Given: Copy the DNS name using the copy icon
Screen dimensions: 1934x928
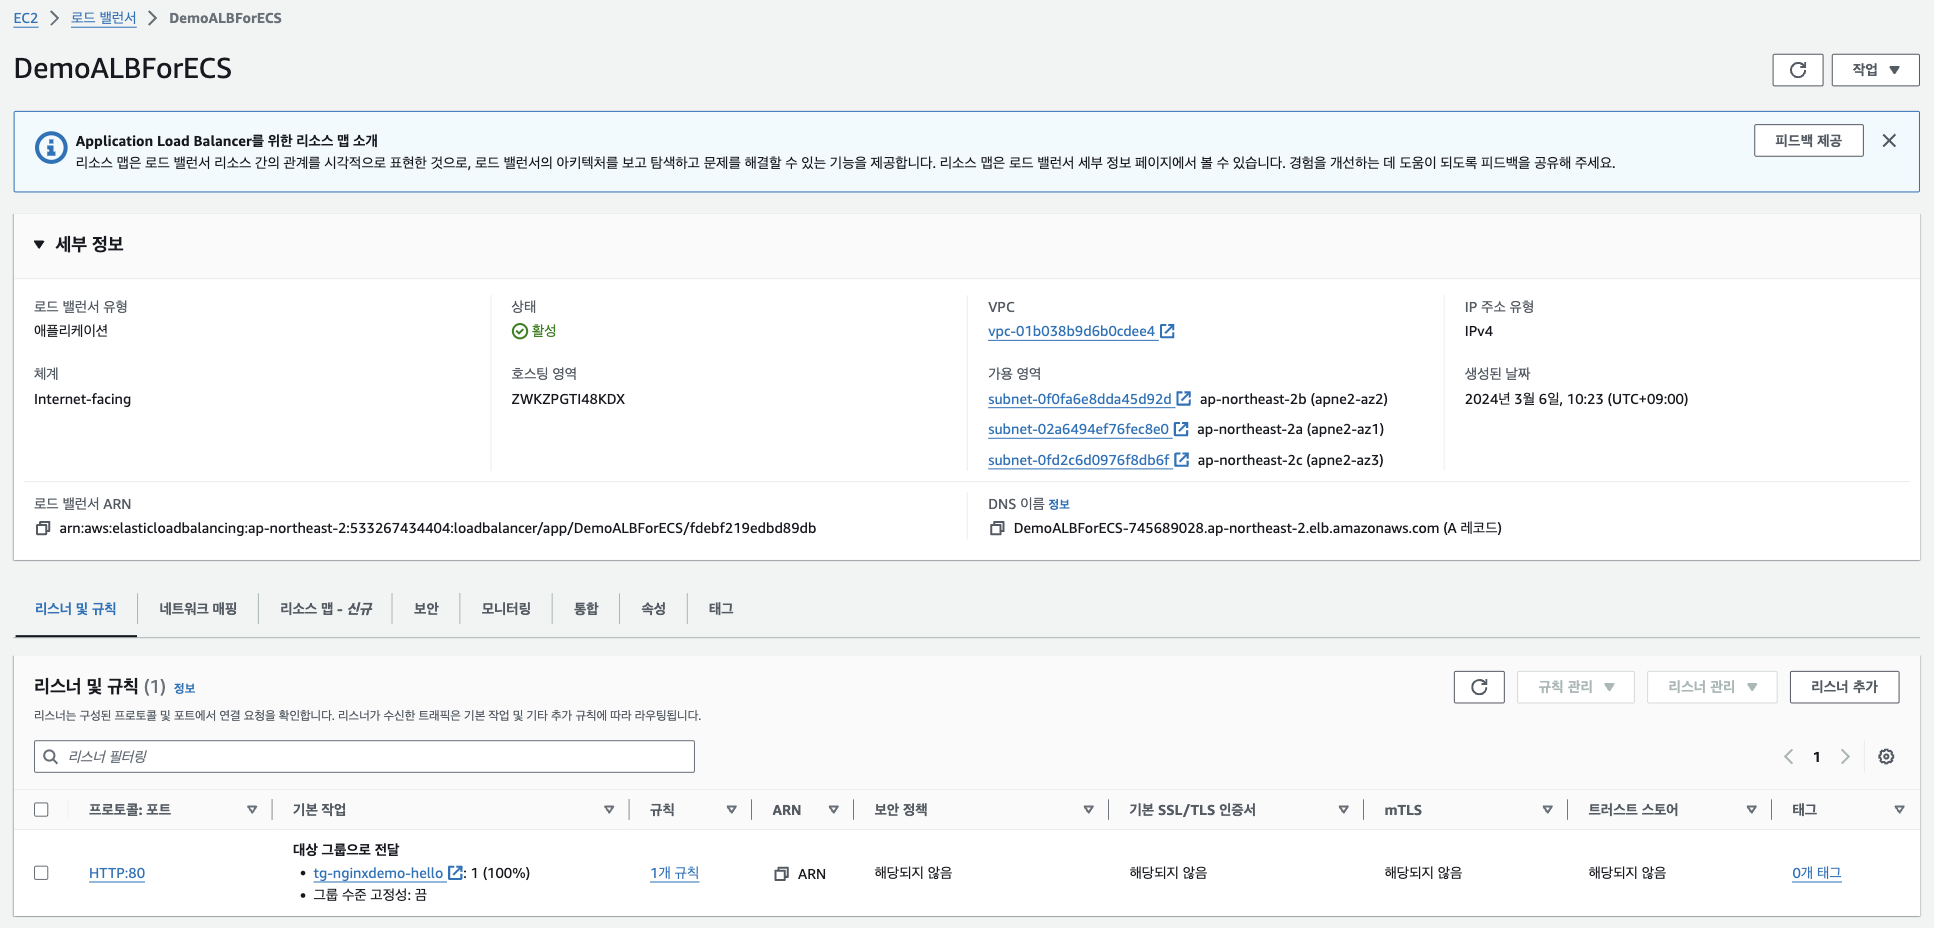Looking at the screenshot, I should click(x=997, y=528).
